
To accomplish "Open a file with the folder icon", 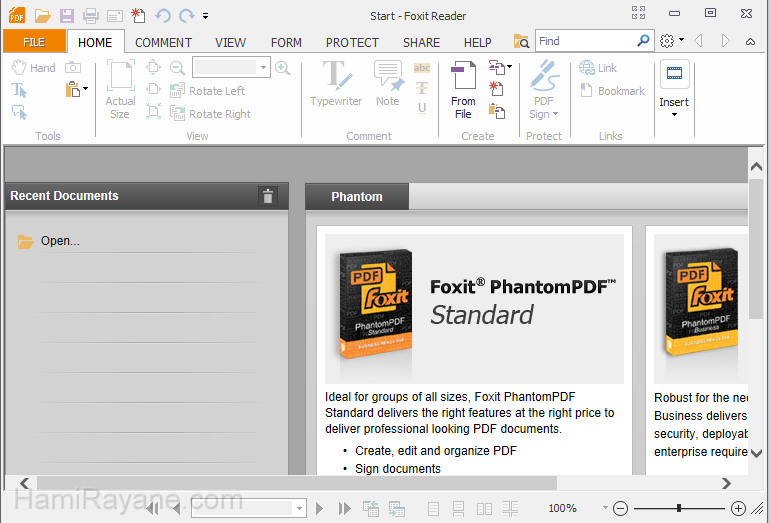I will pos(43,16).
